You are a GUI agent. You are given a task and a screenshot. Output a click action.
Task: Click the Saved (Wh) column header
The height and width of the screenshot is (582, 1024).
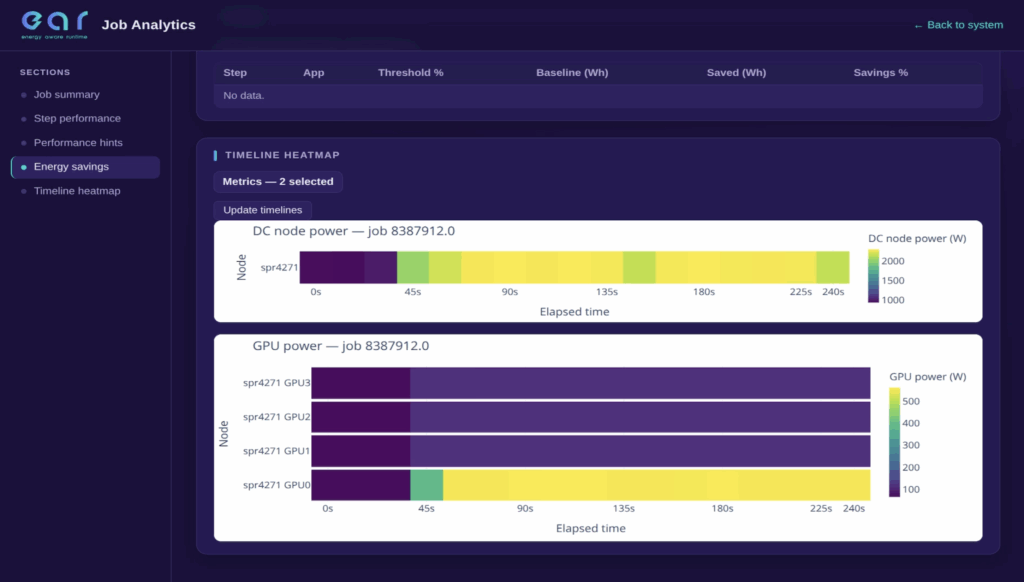pyautogui.click(x=736, y=73)
